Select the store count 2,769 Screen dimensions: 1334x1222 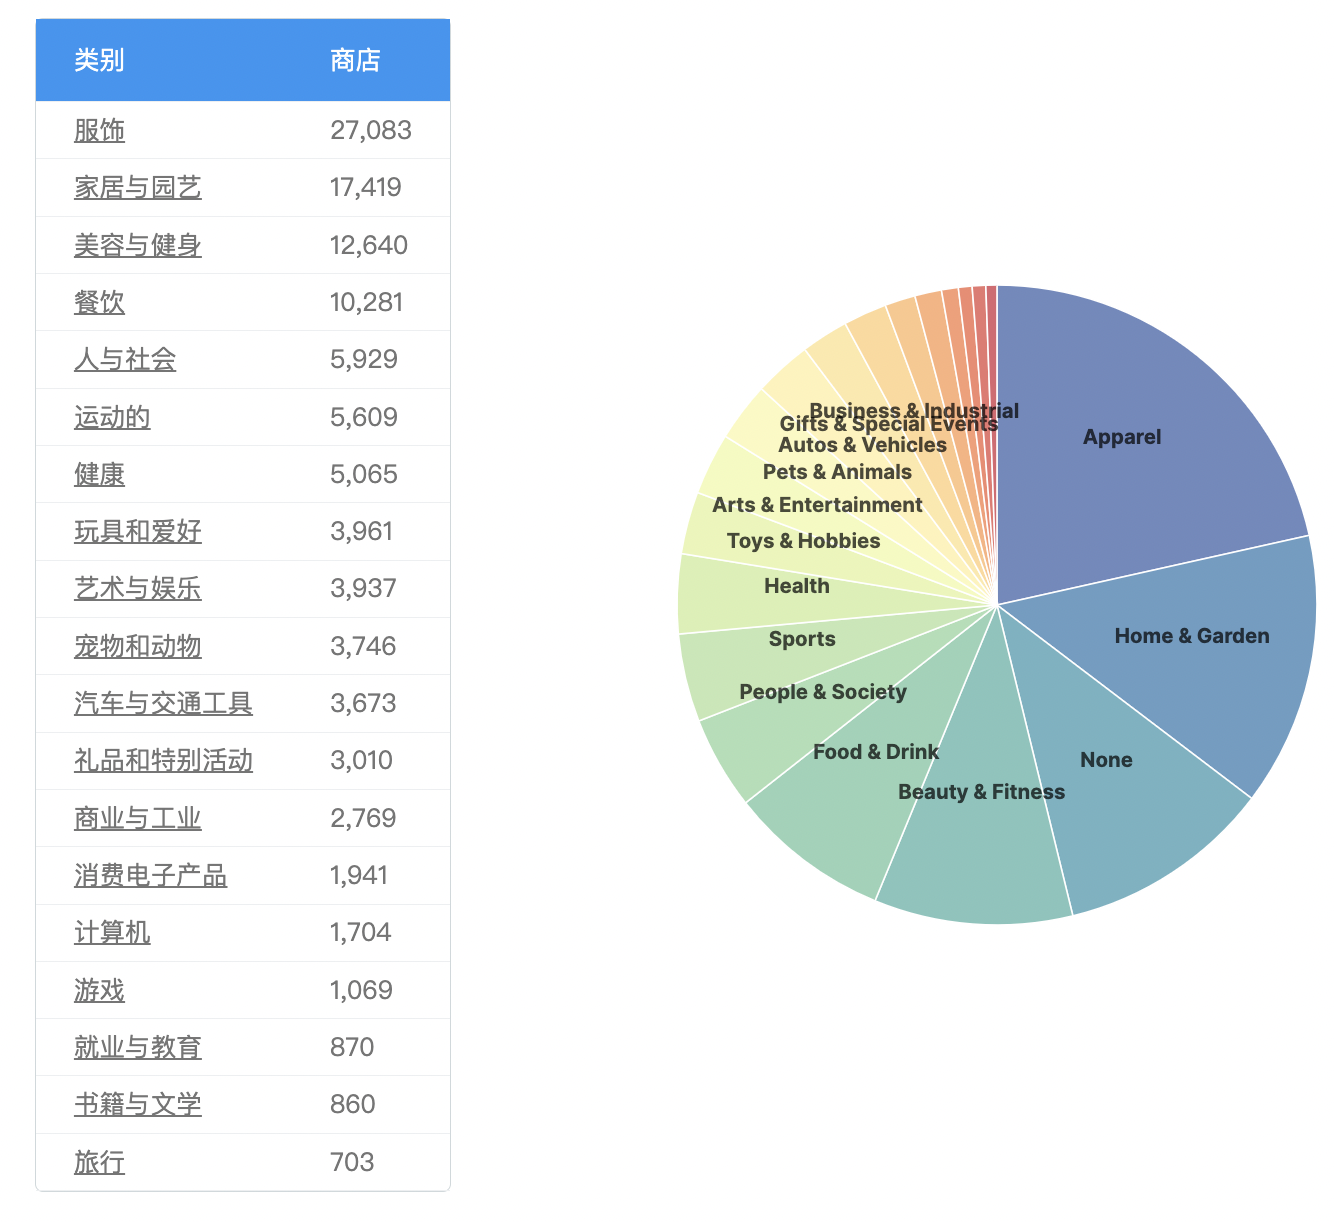[363, 818]
